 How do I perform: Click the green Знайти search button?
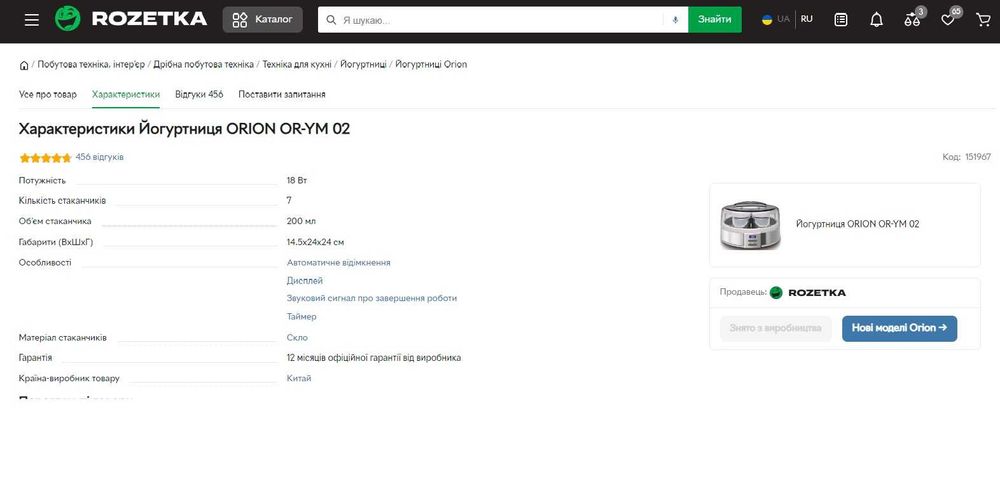pyautogui.click(x=715, y=20)
